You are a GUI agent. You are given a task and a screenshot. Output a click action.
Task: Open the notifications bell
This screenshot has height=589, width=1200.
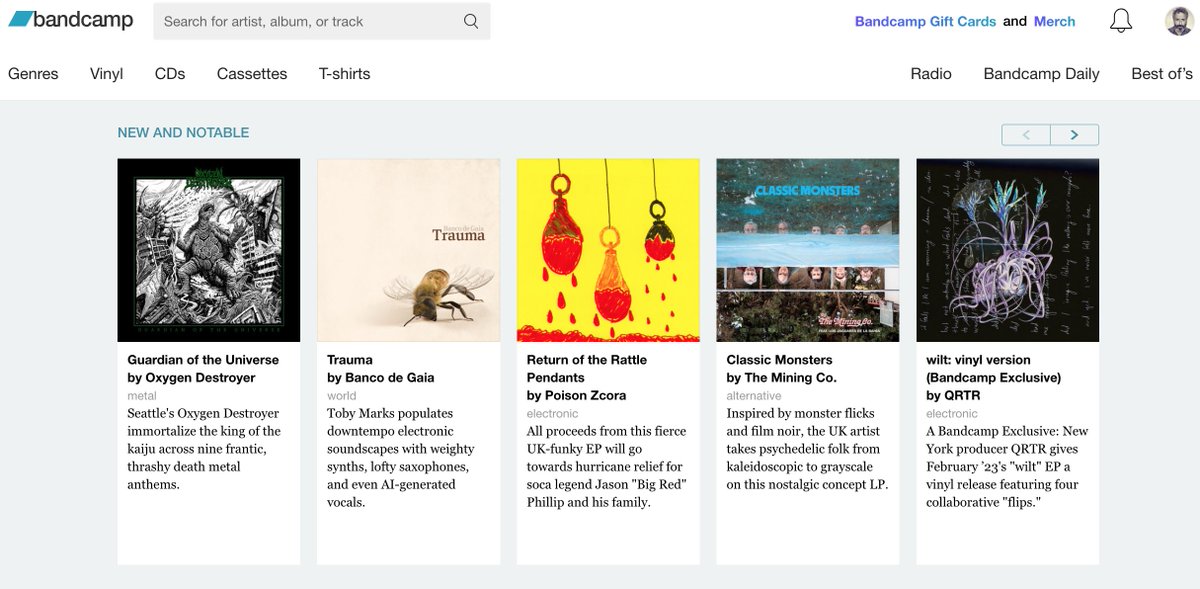point(1121,21)
